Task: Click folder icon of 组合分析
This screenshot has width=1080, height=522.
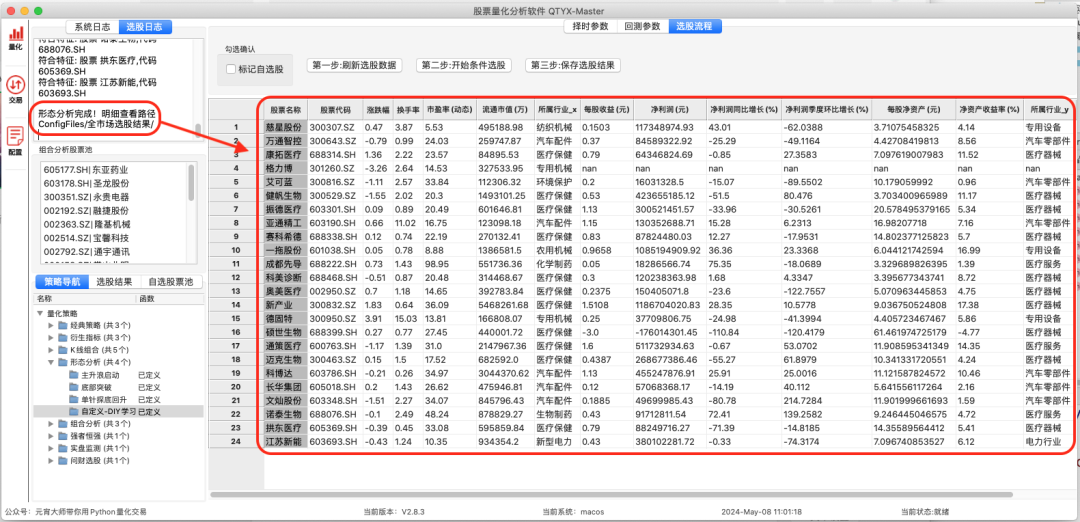Action: [63, 424]
